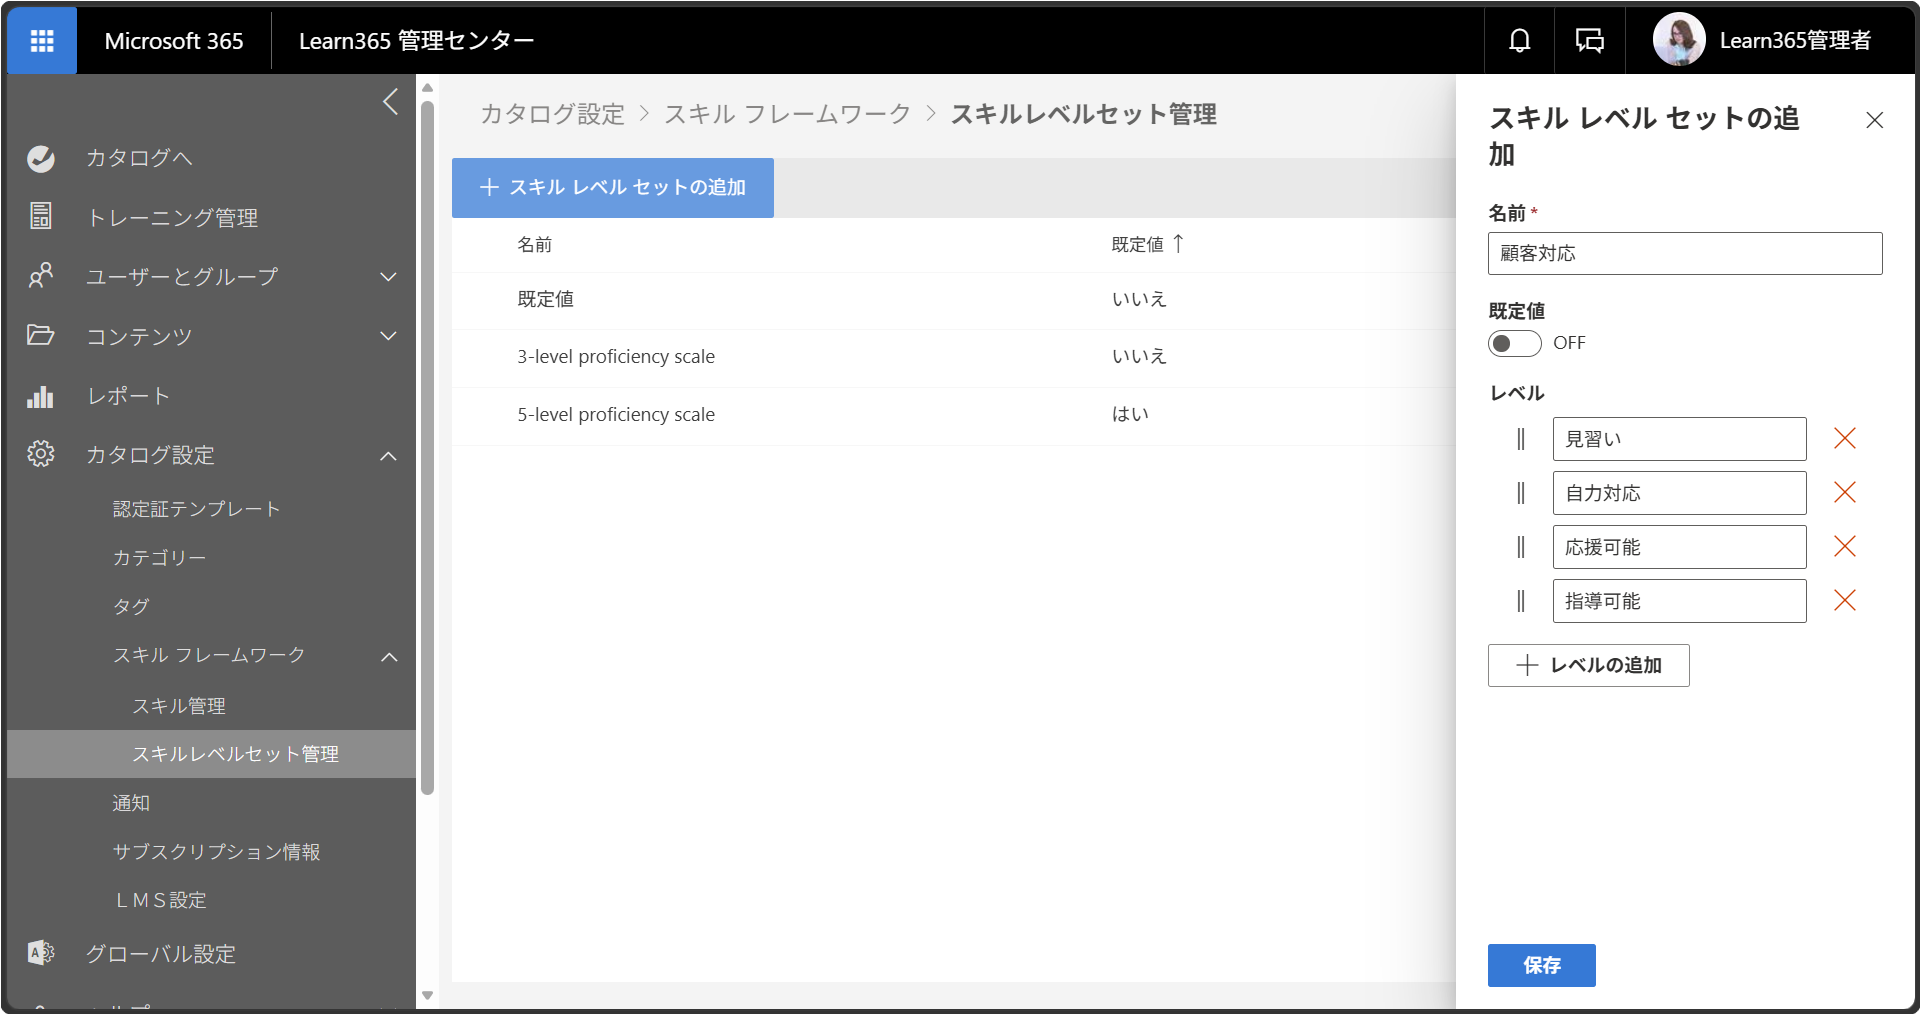Expand the ユーザーとグループ section
Viewport: 1921px width, 1015px height.
click(389, 277)
